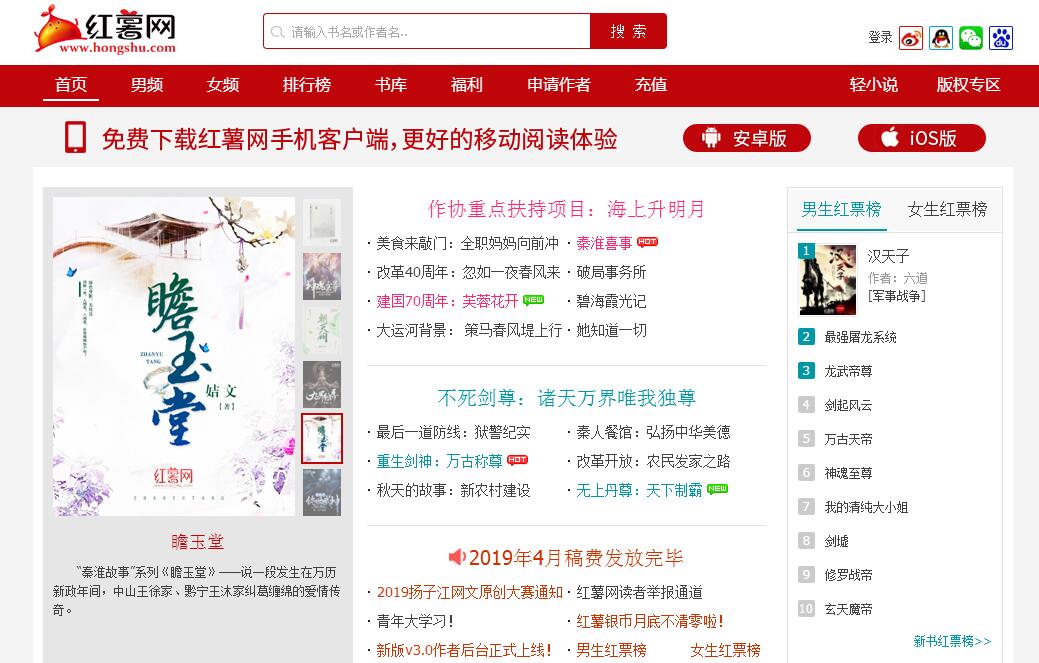Viewport: 1039px width, 663px height.
Task: Open the 新书红票榜>> link
Action: click(952, 641)
